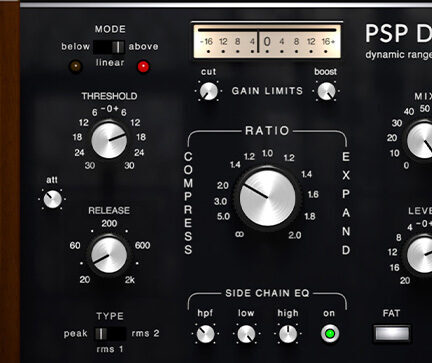Click the 'rms 2' type label

coord(146,333)
